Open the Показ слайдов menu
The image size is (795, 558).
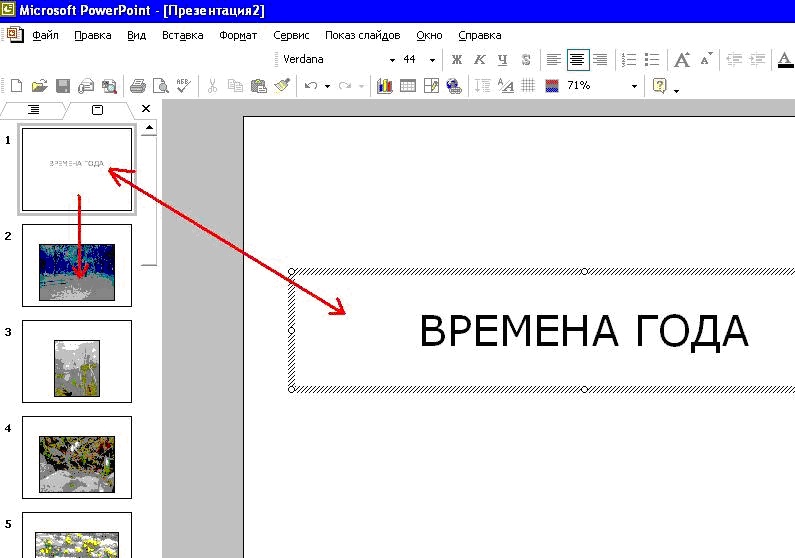(363, 35)
